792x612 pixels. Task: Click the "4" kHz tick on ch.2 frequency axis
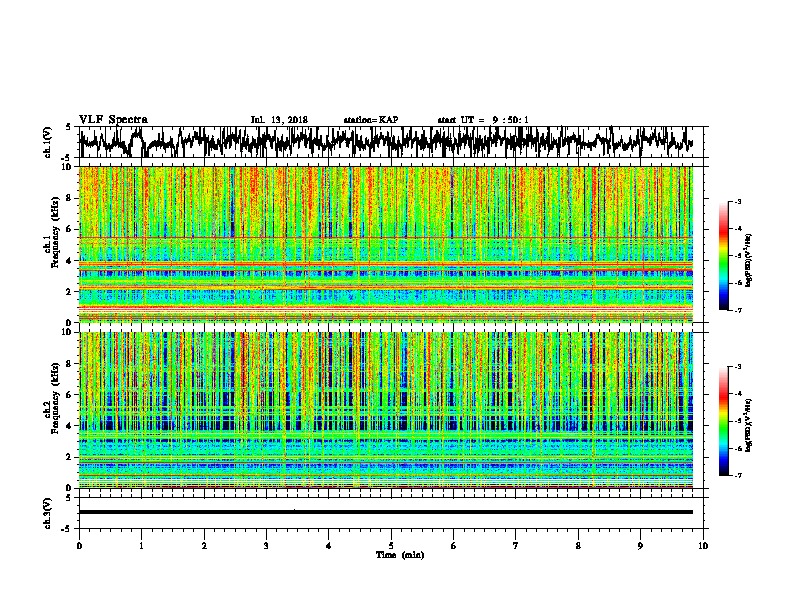tap(69, 426)
